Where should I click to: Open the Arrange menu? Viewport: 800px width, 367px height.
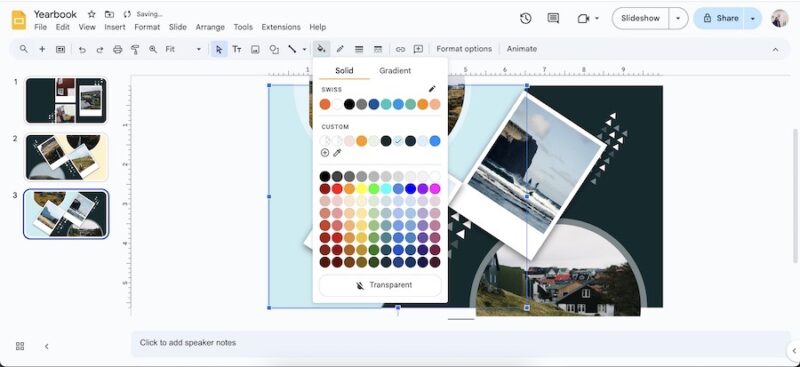[210, 27]
